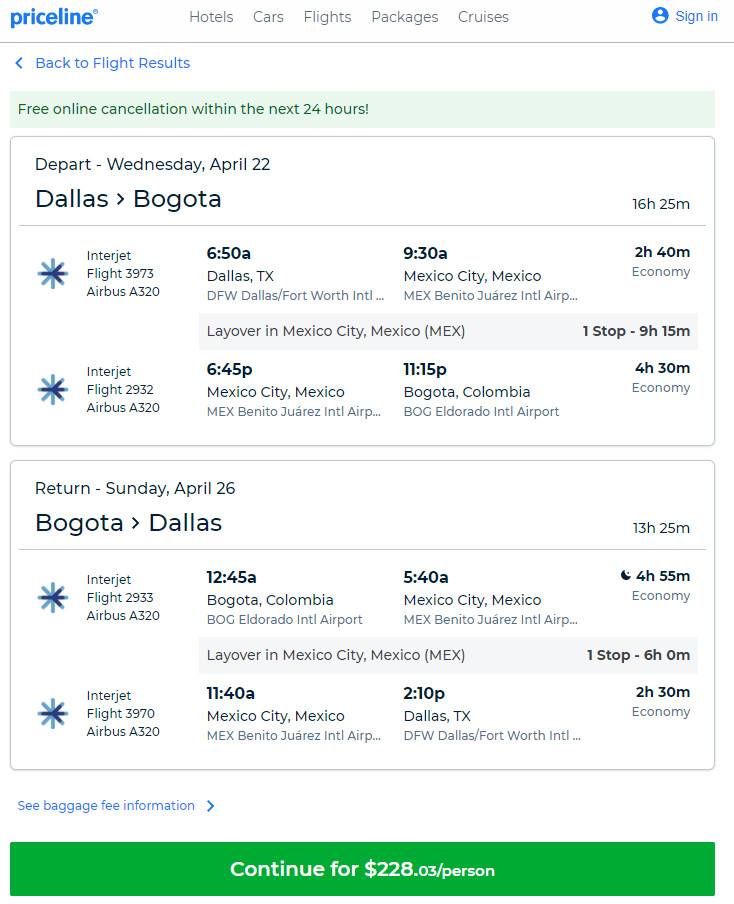734x904 pixels.
Task: Open the Cars tab
Action: click(268, 17)
